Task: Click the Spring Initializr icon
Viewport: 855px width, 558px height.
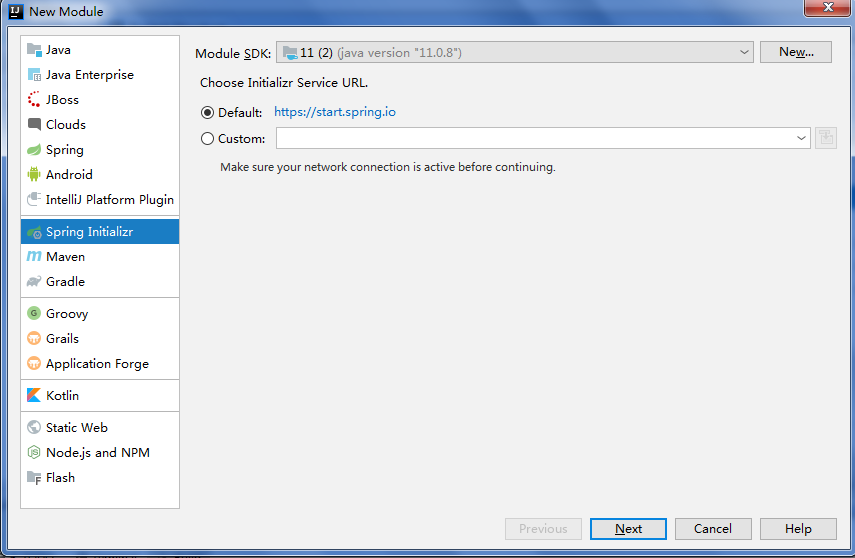Action: (x=34, y=232)
